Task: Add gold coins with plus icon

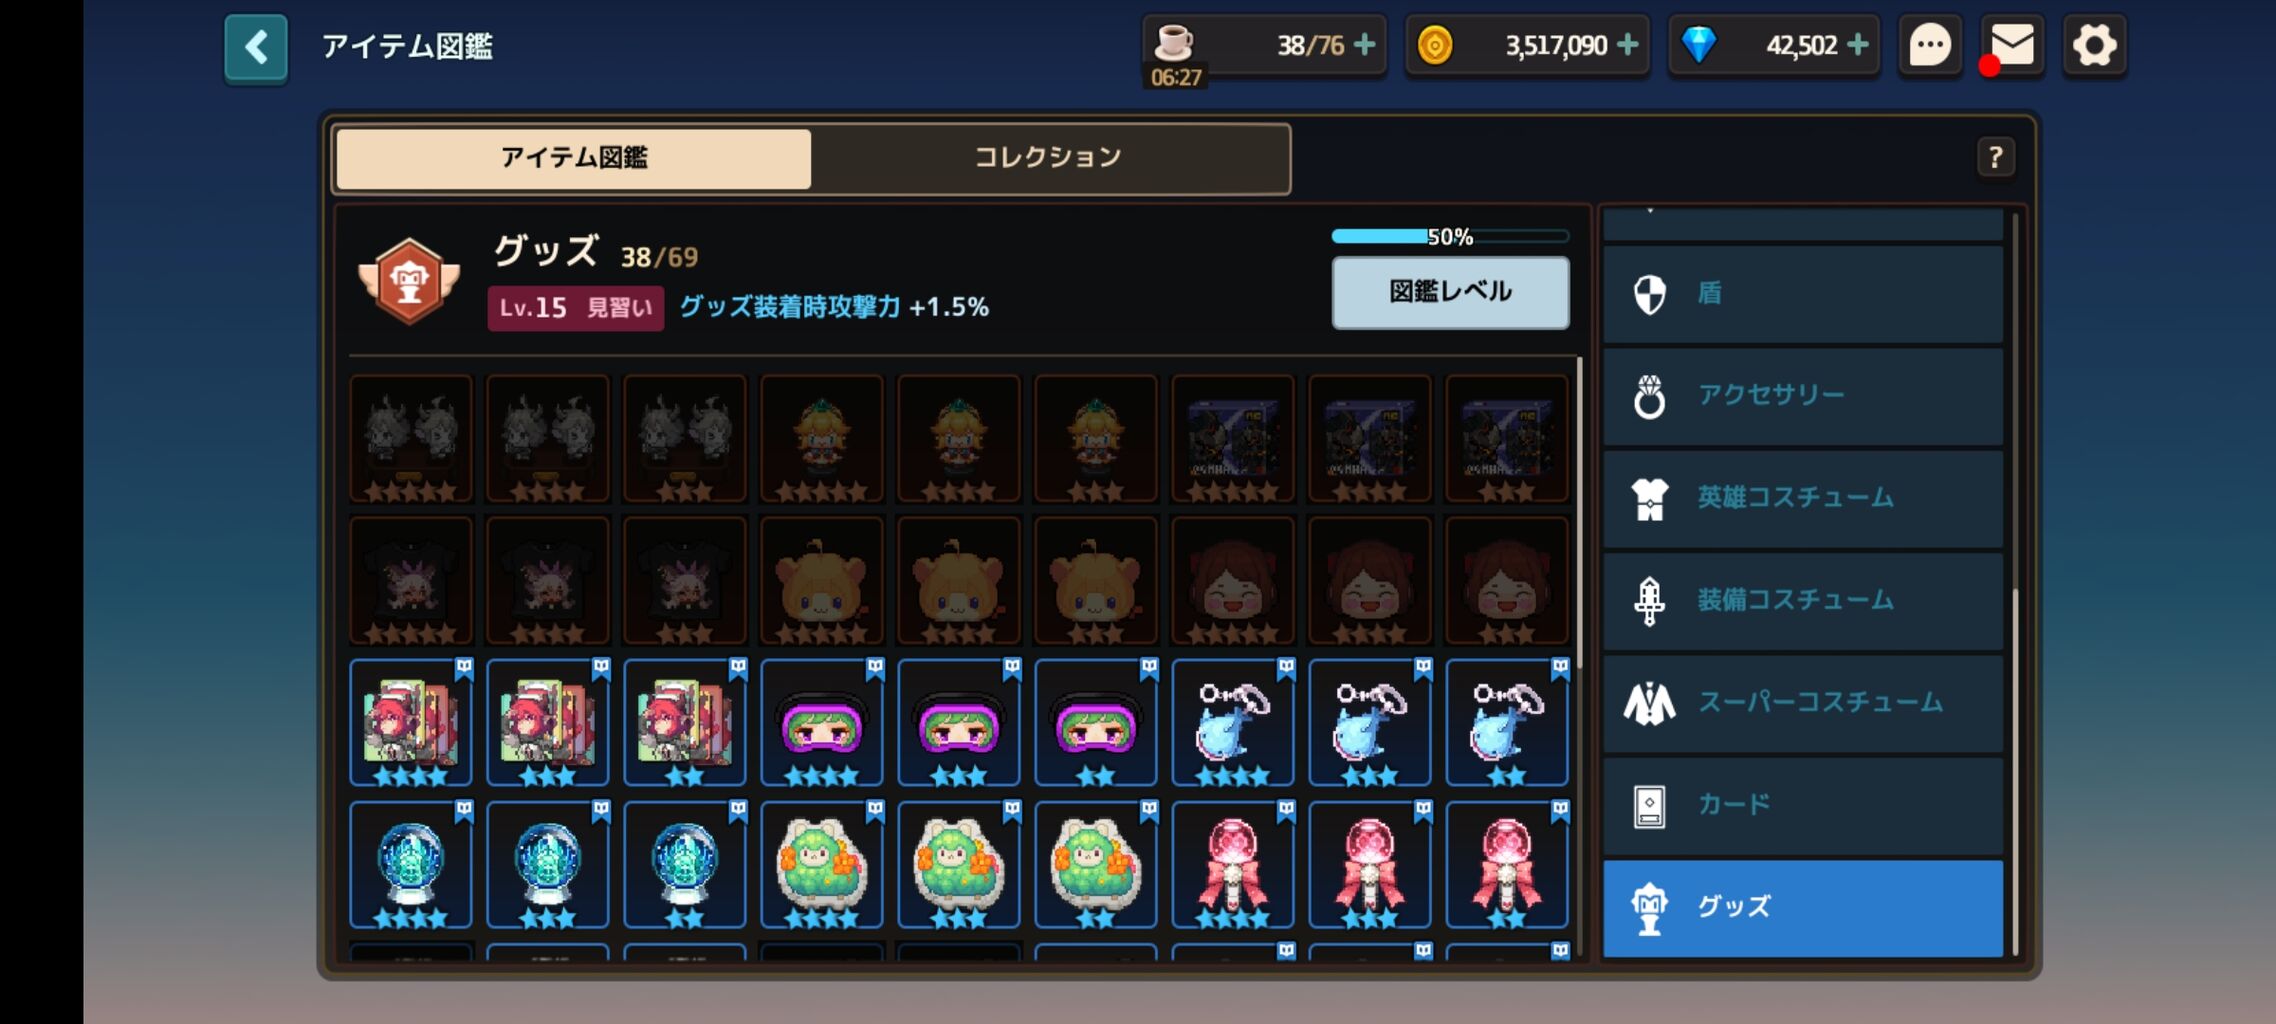Action: pyautogui.click(x=1627, y=45)
